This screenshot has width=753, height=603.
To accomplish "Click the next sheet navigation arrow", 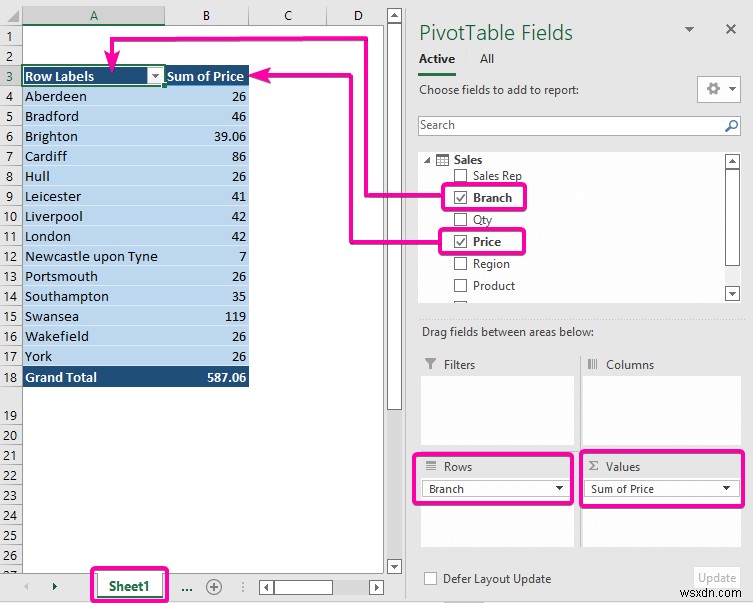I will pyautogui.click(x=54, y=587).
